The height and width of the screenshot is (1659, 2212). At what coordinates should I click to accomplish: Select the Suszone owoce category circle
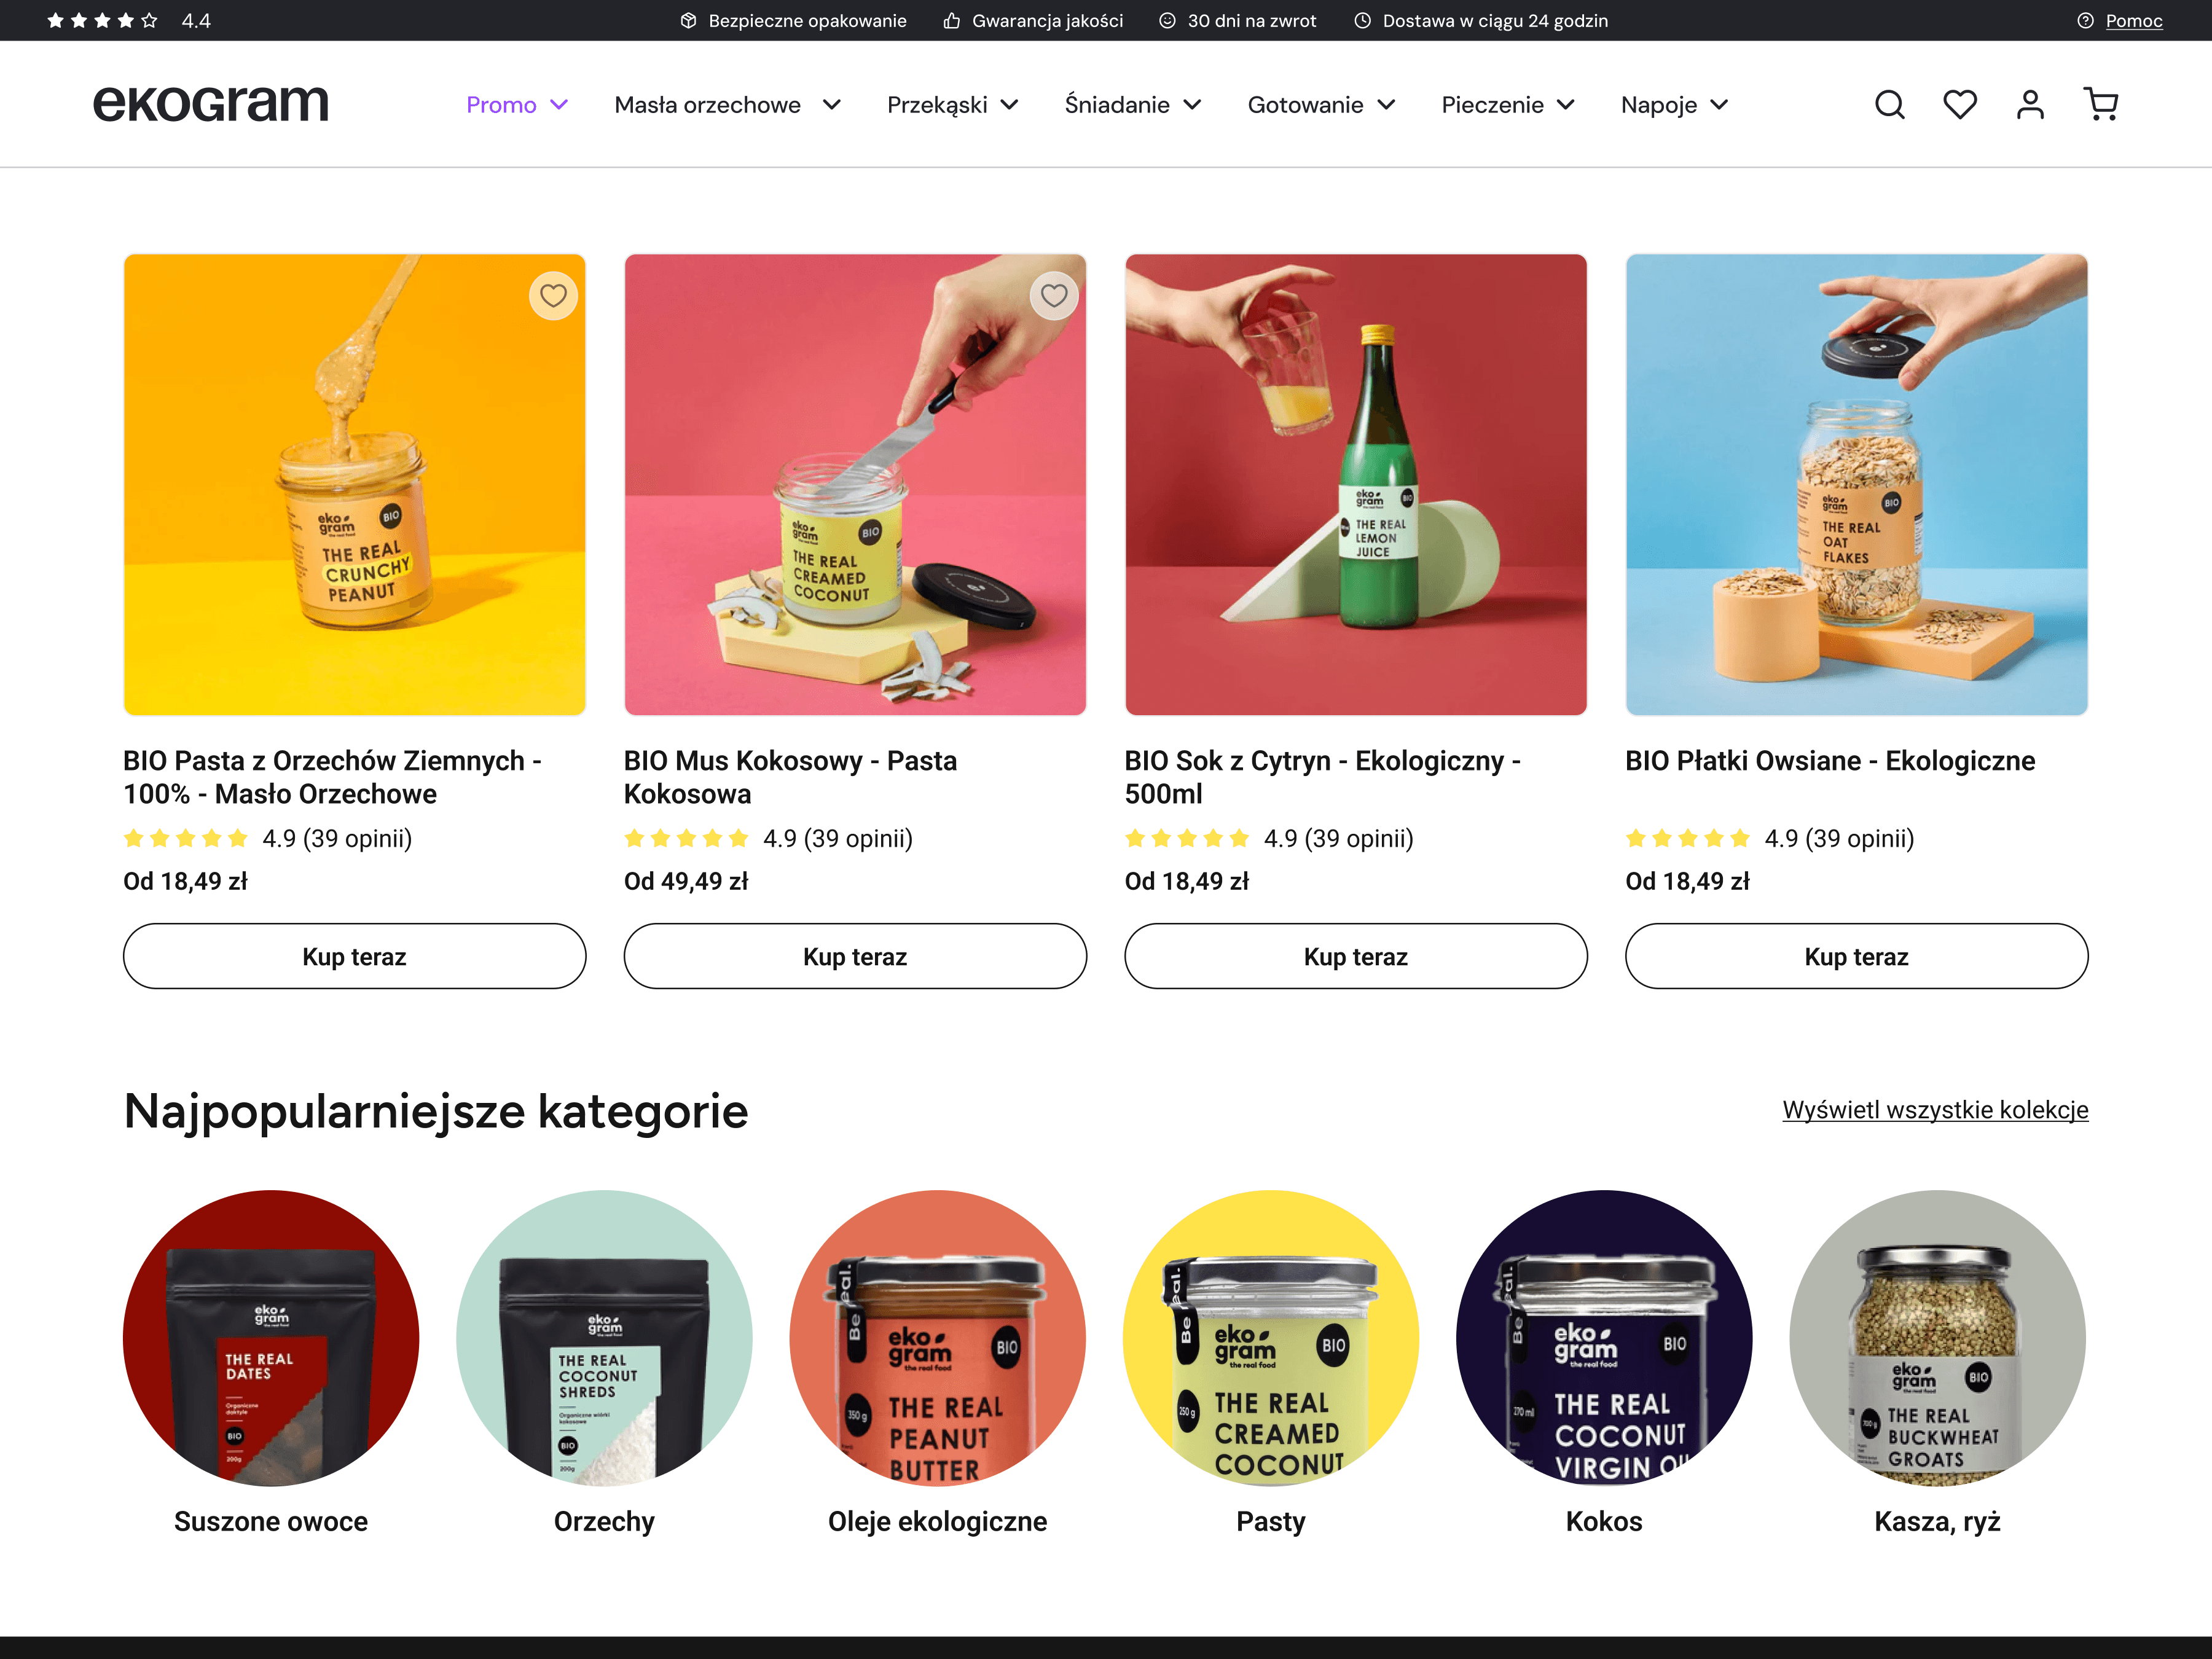[x=271, y=1337]
